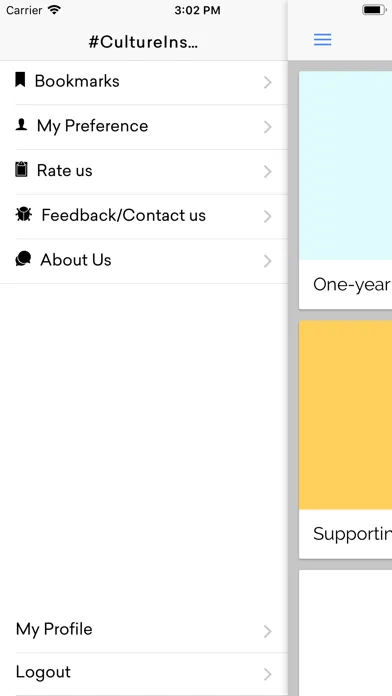This screenshot has height=696, width=392.
Task: Tap Logout
Action: point(144,674)
